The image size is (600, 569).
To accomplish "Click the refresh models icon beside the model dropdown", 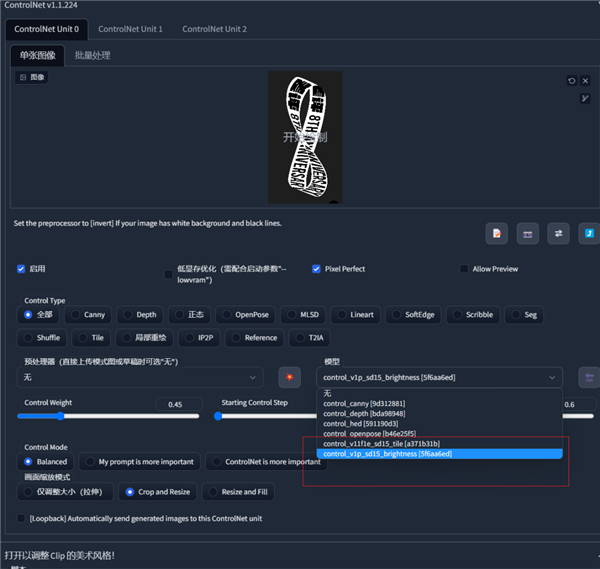I will pos(589,377).
